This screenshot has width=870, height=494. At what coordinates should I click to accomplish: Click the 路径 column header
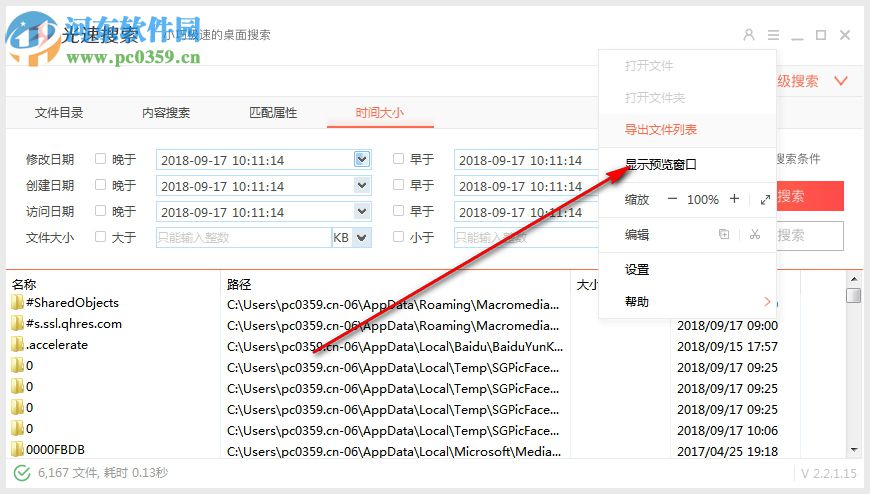click(x=239, y=285)
